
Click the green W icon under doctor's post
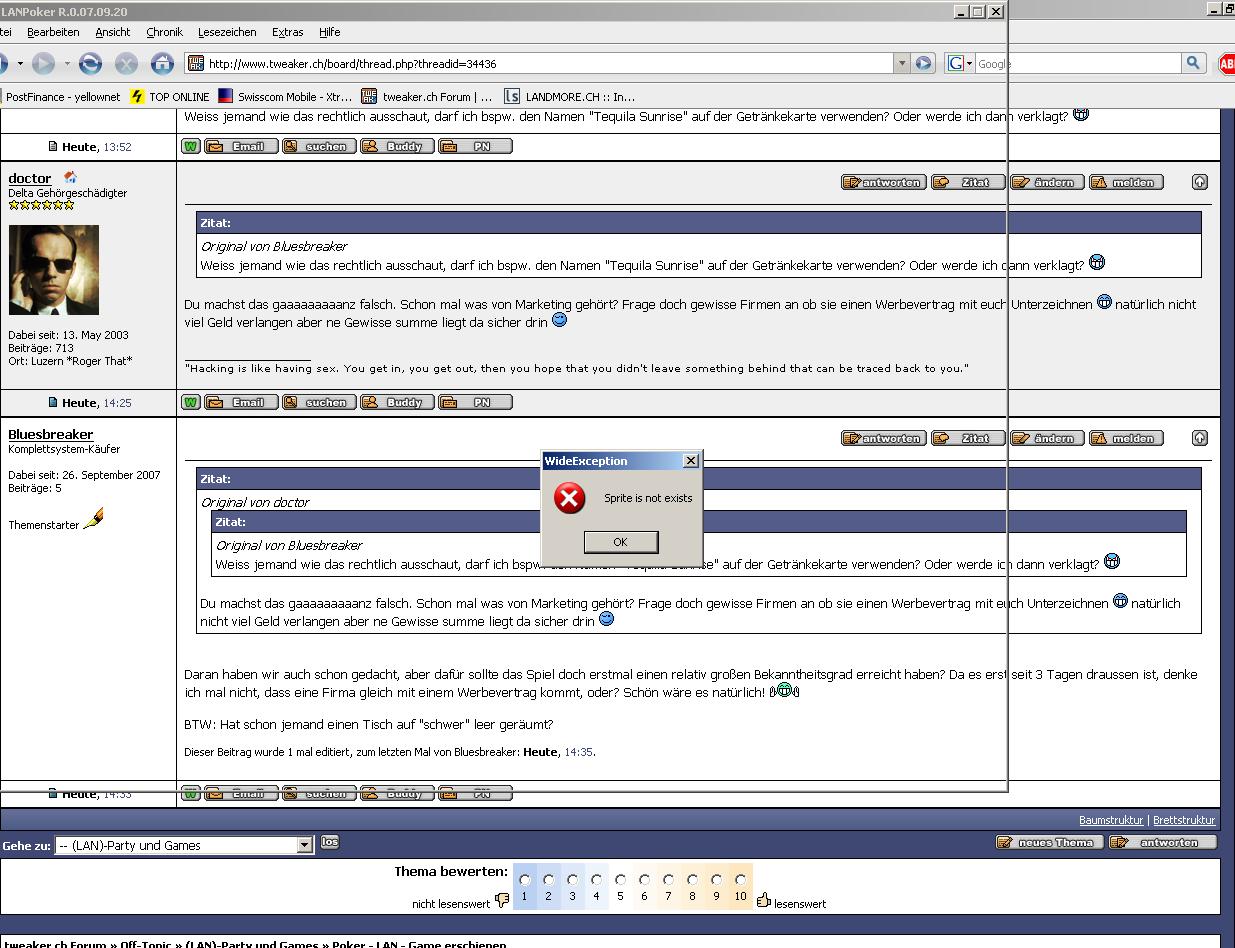pos(191,402)
